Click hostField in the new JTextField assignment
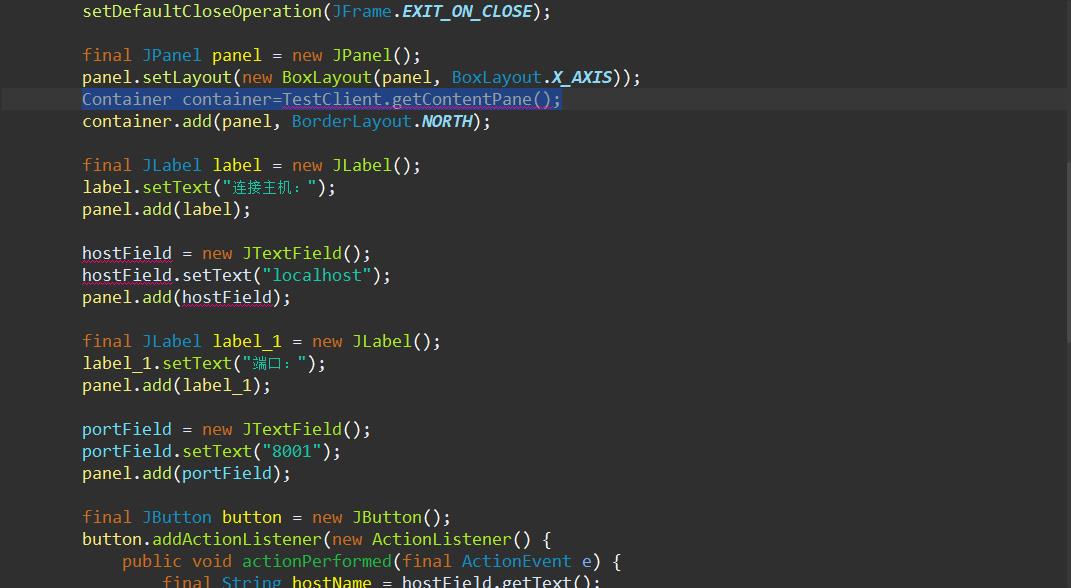 (x=126, y=253)
